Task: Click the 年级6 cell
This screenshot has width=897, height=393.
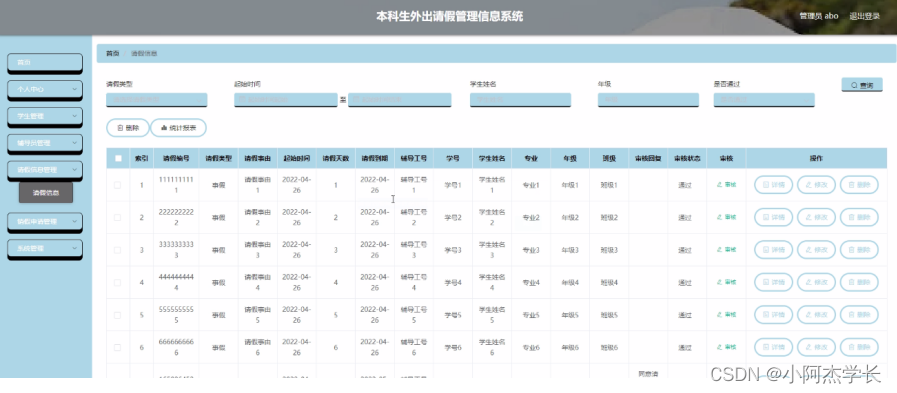Action: [570, 347]
